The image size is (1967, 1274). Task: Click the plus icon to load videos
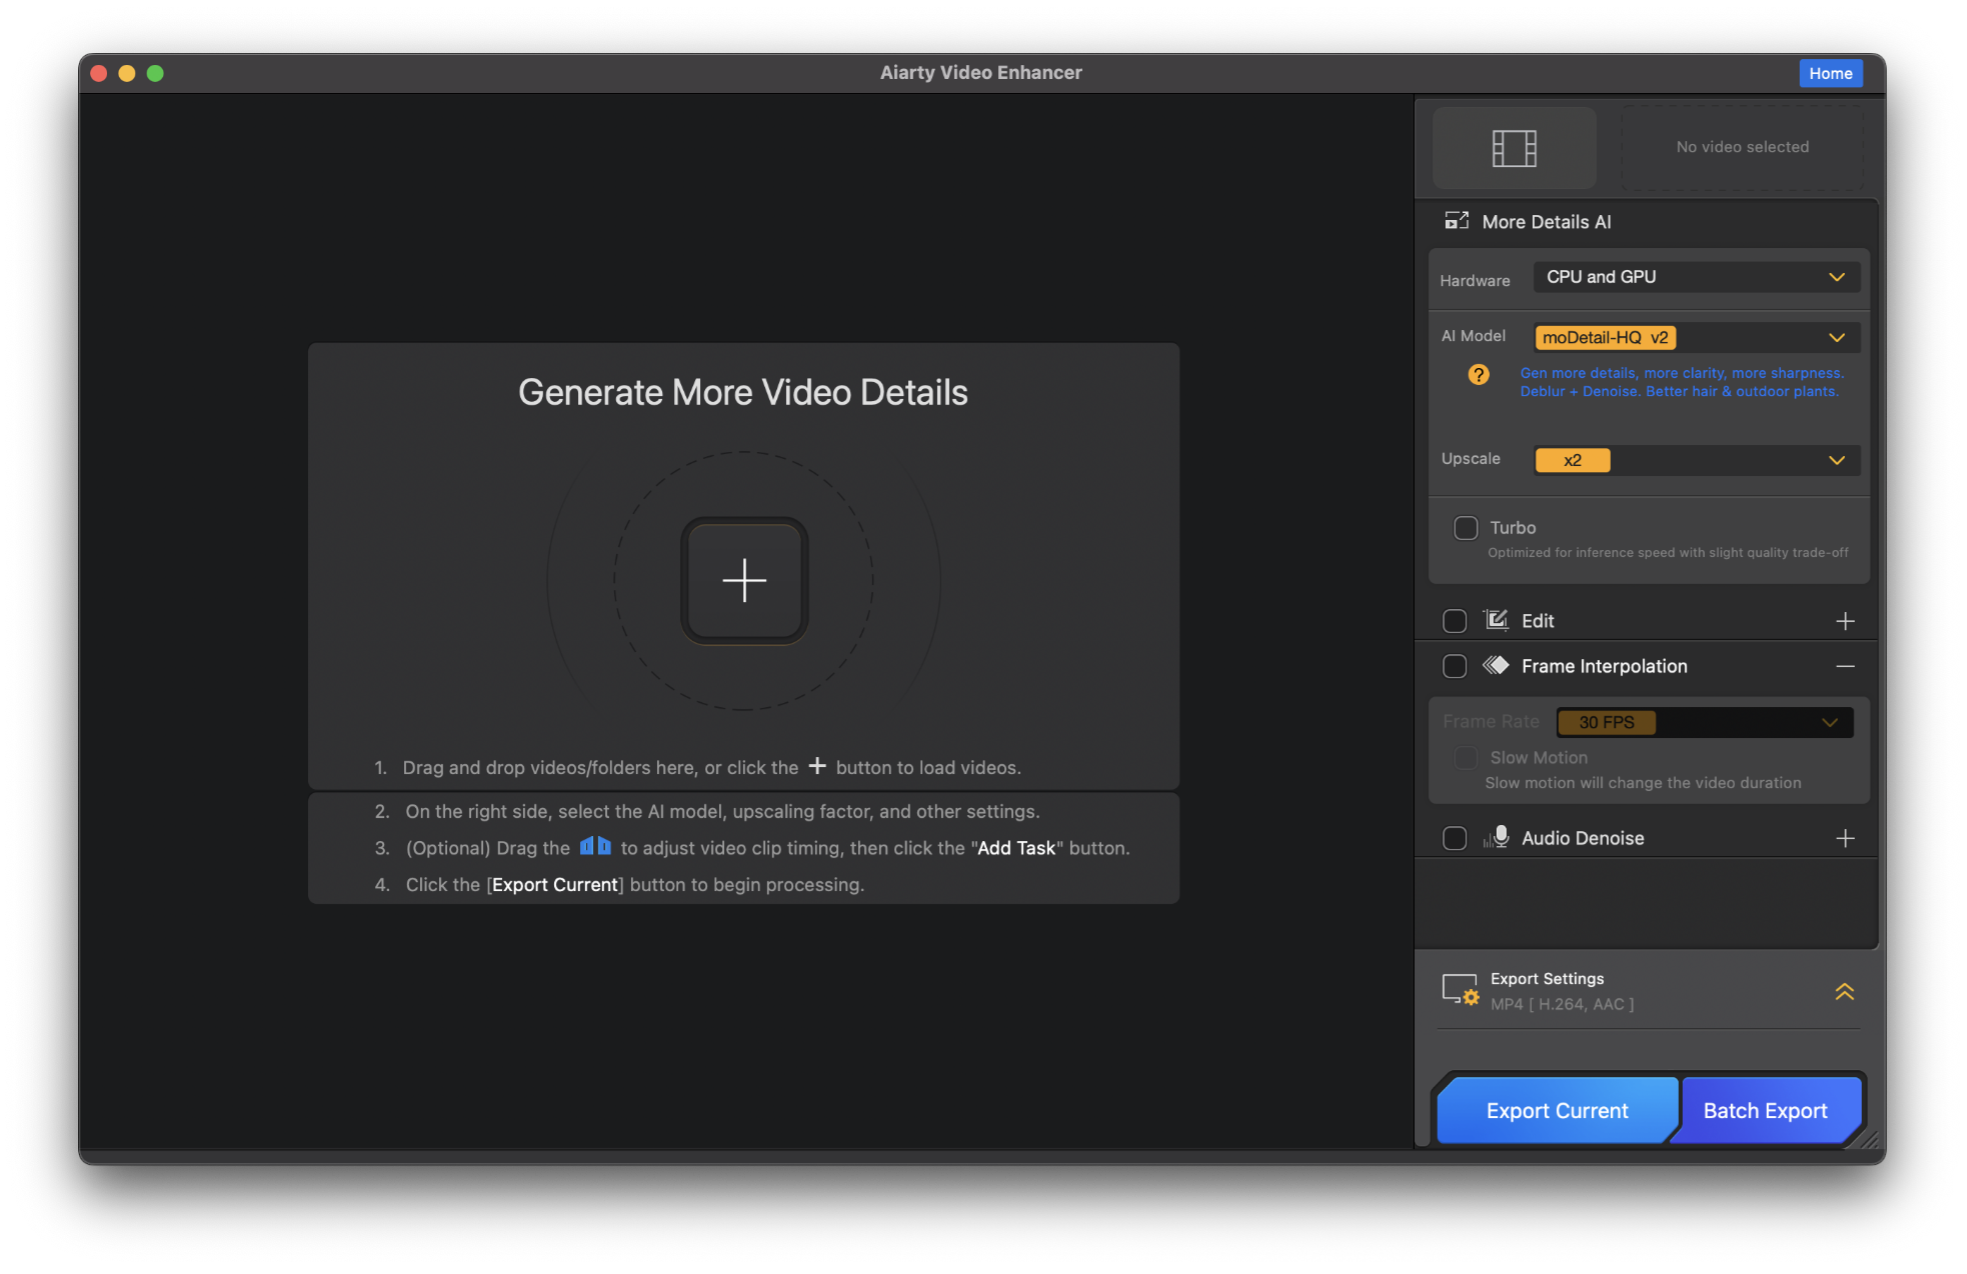[x=744, y=581]
